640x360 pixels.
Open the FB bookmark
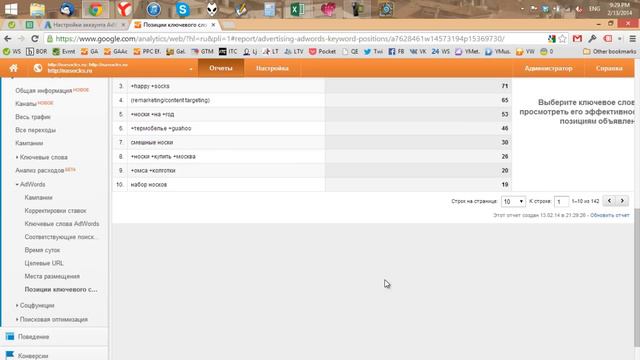pos(396,51)
